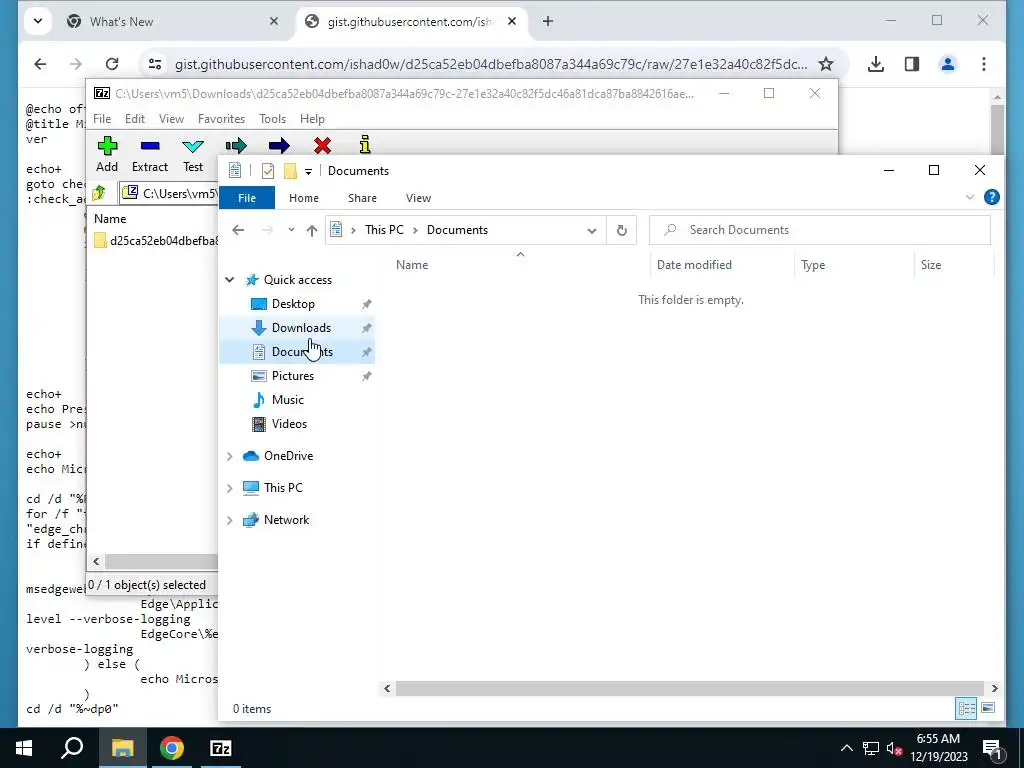1024x768 pixels.
Task: Open Chrome downloads icon
Action: tap(876, 64)
